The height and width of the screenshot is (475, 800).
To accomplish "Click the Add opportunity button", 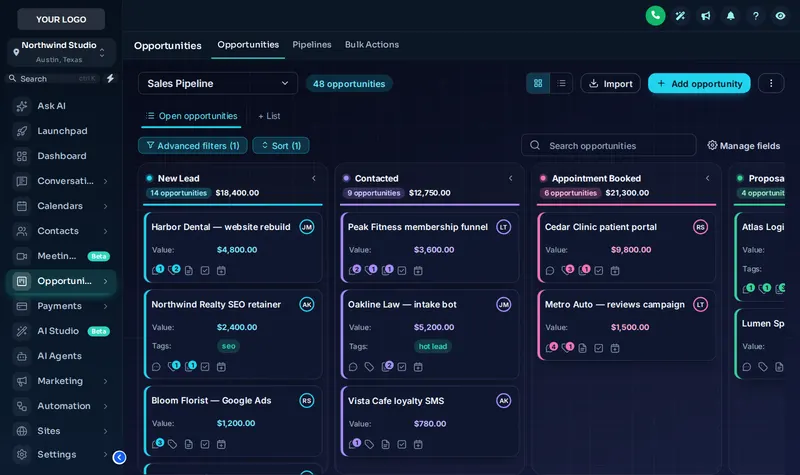I will [x=699, y=84].
